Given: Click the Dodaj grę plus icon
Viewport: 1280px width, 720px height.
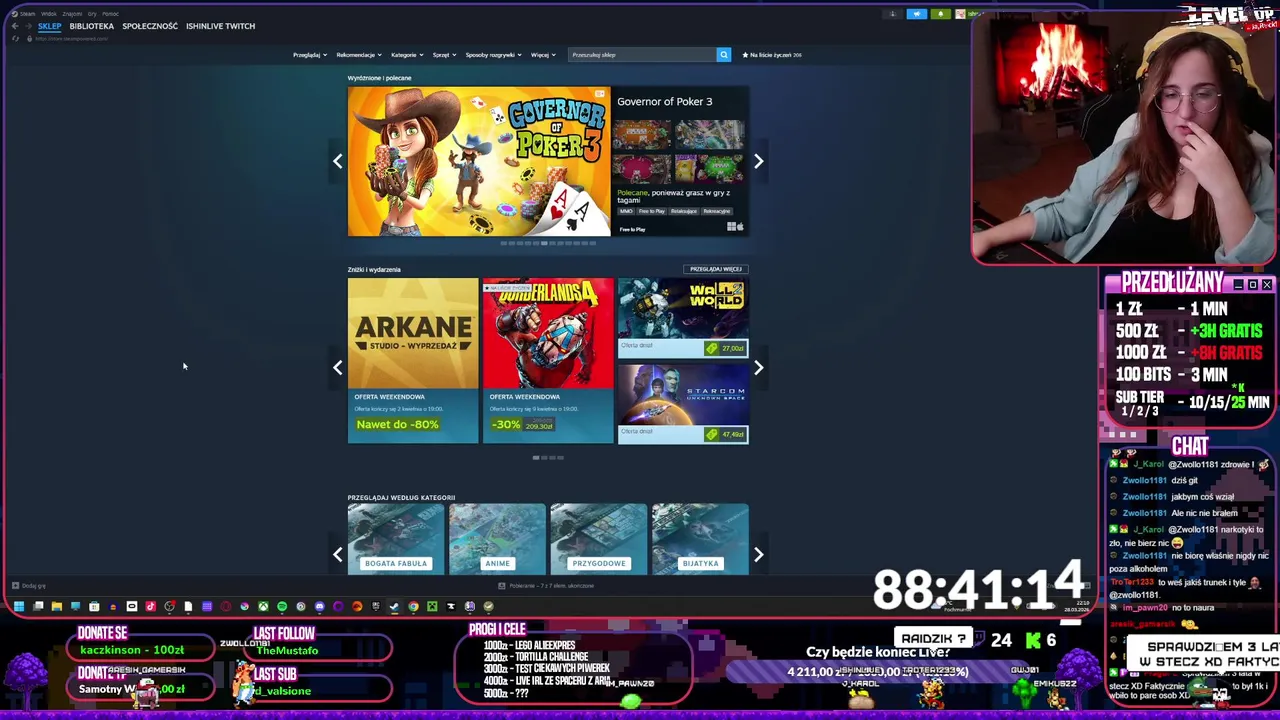Looking at the screenshot, I should pyautogui.click(x=14, y=586).
